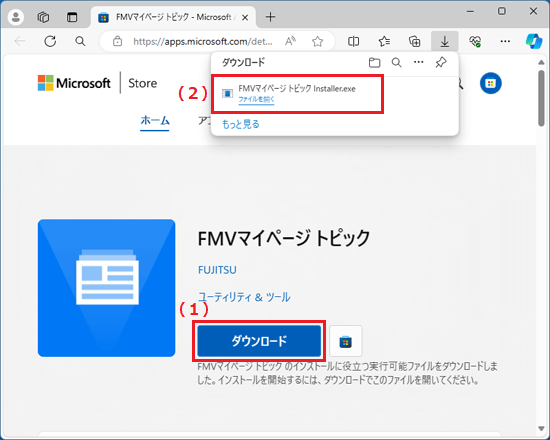The height and width of the screenshot is (440, 550).
Task: Click the ファイルを開く link
Action: 256,100
